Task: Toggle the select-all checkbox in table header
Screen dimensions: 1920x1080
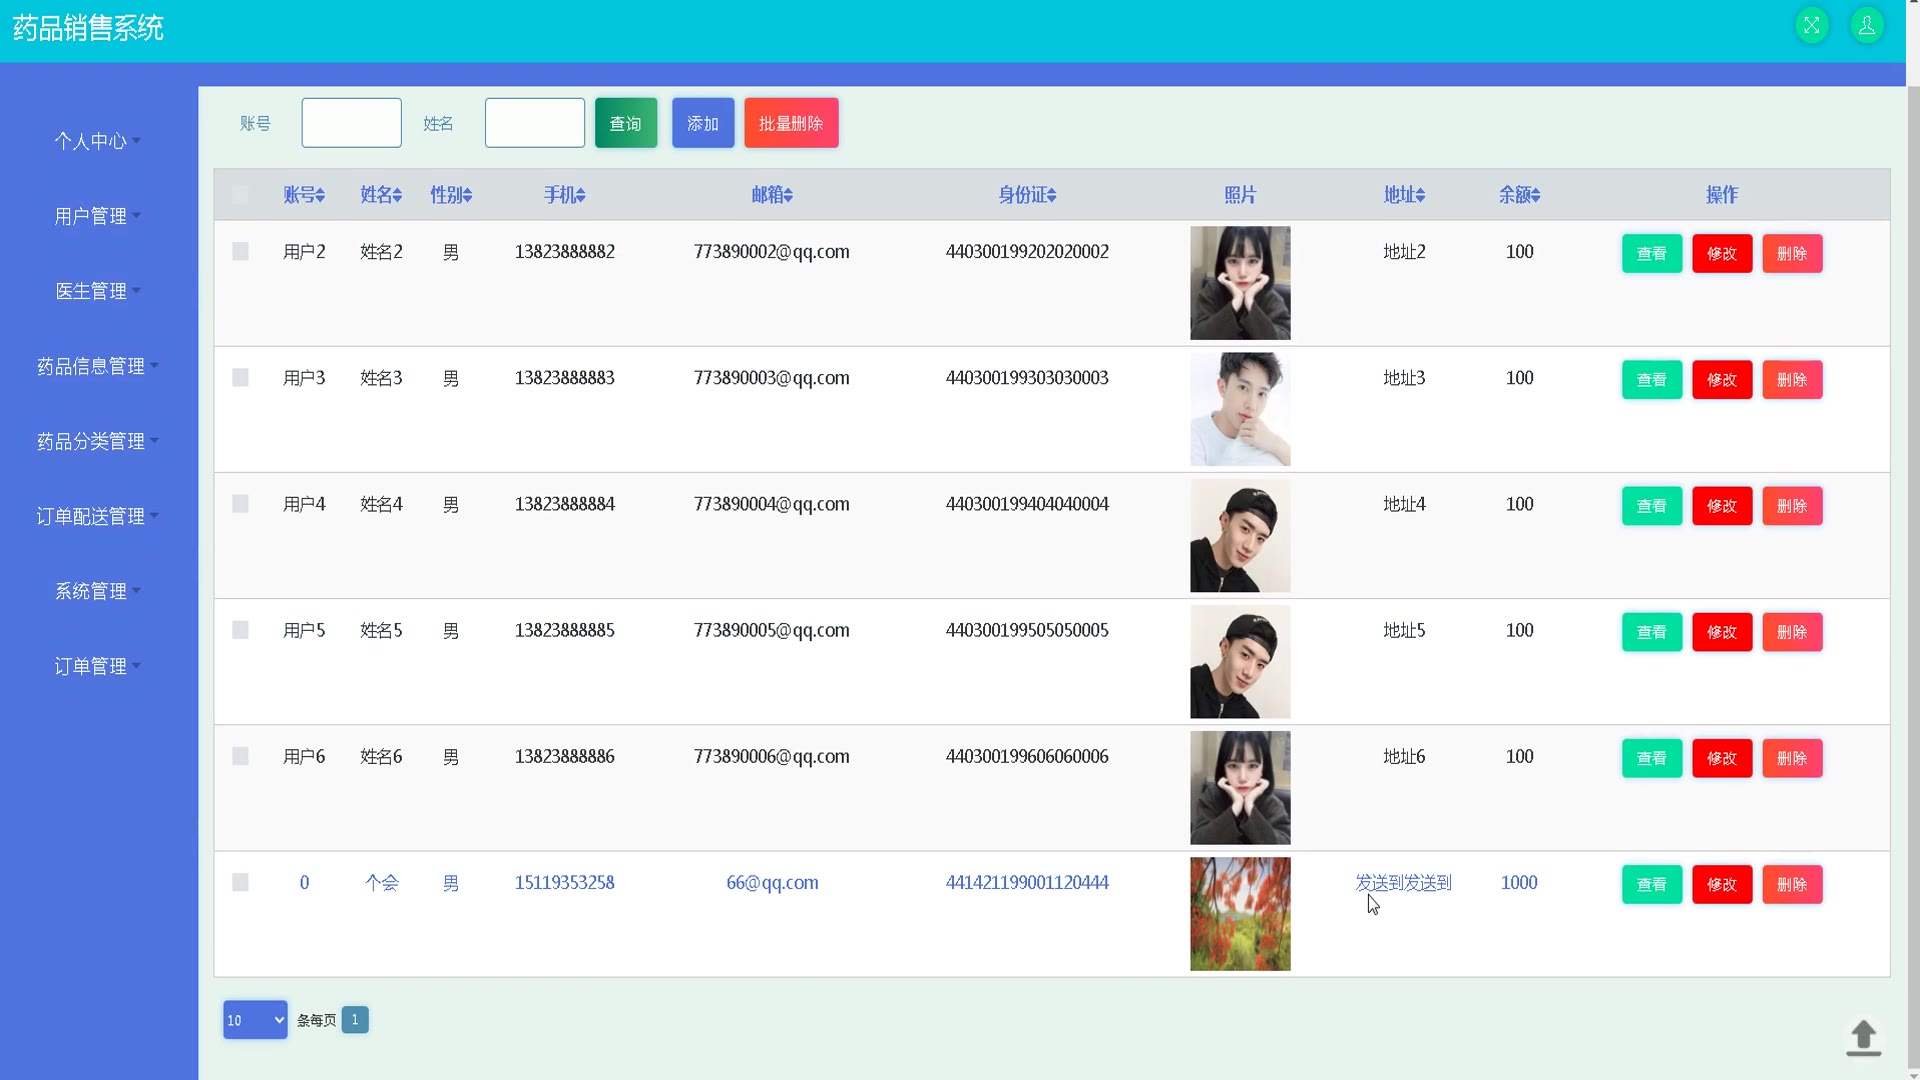Action: pyautogui.click(x=240, y=195)
